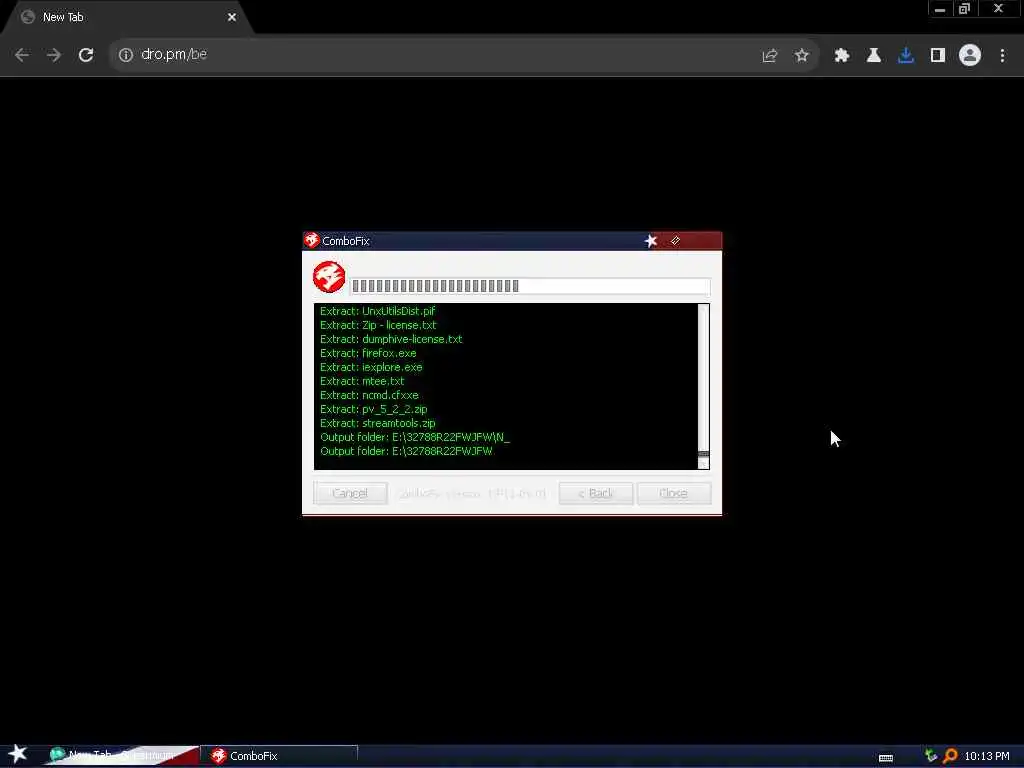Click the large red ComboFix logo
The image size is (1024, 768).
click(x=329, y=277)
